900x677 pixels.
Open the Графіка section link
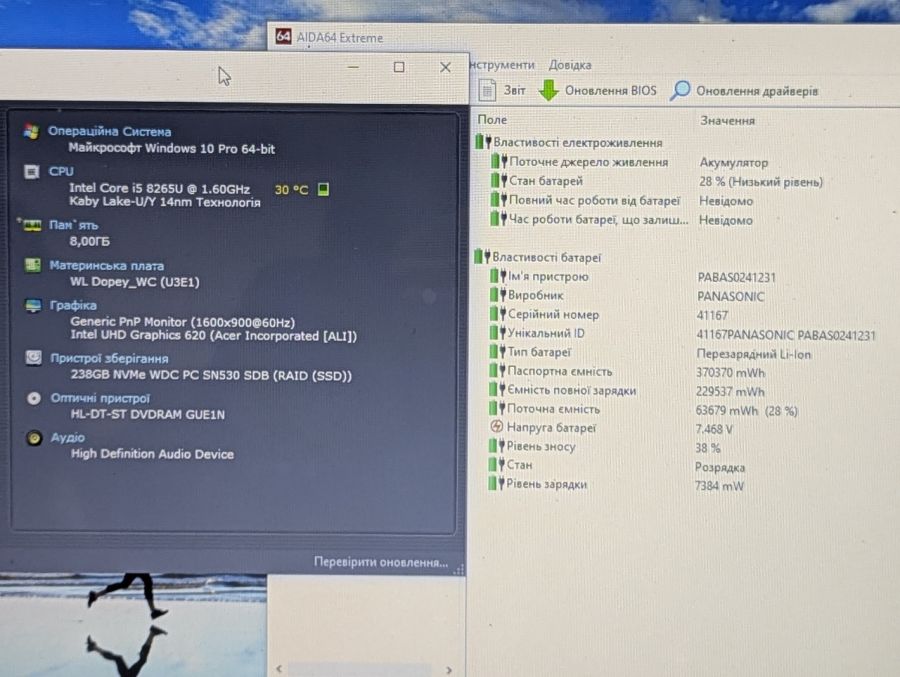coord(73,305)
